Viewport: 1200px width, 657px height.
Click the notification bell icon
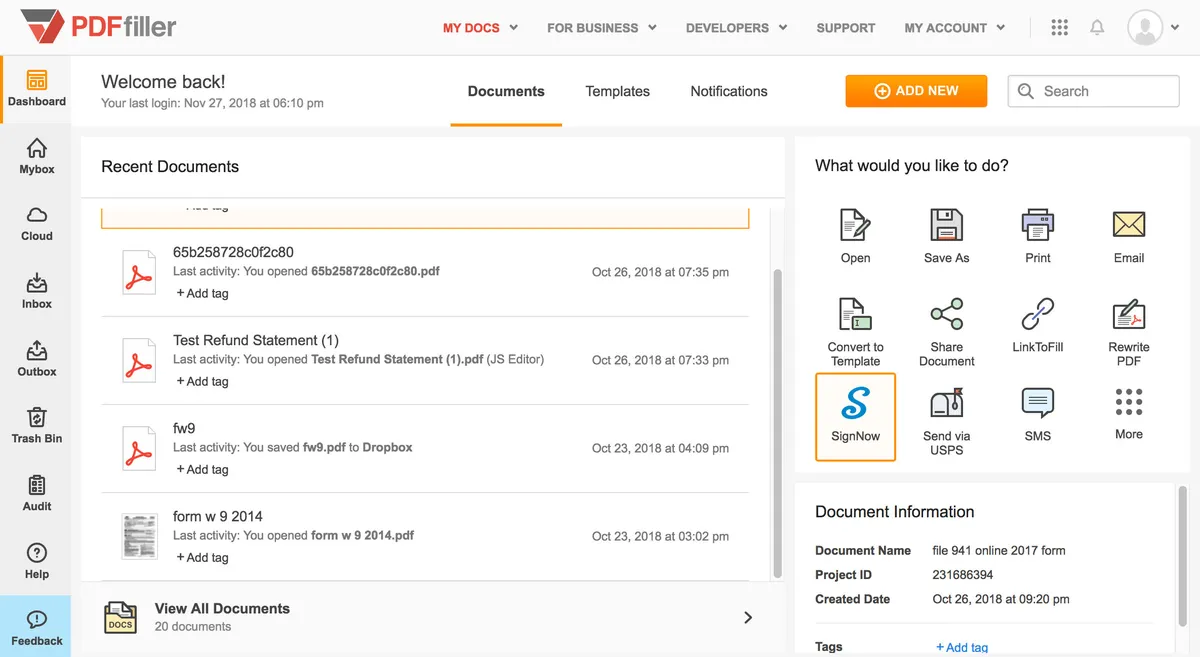[x=1097, y=28]
